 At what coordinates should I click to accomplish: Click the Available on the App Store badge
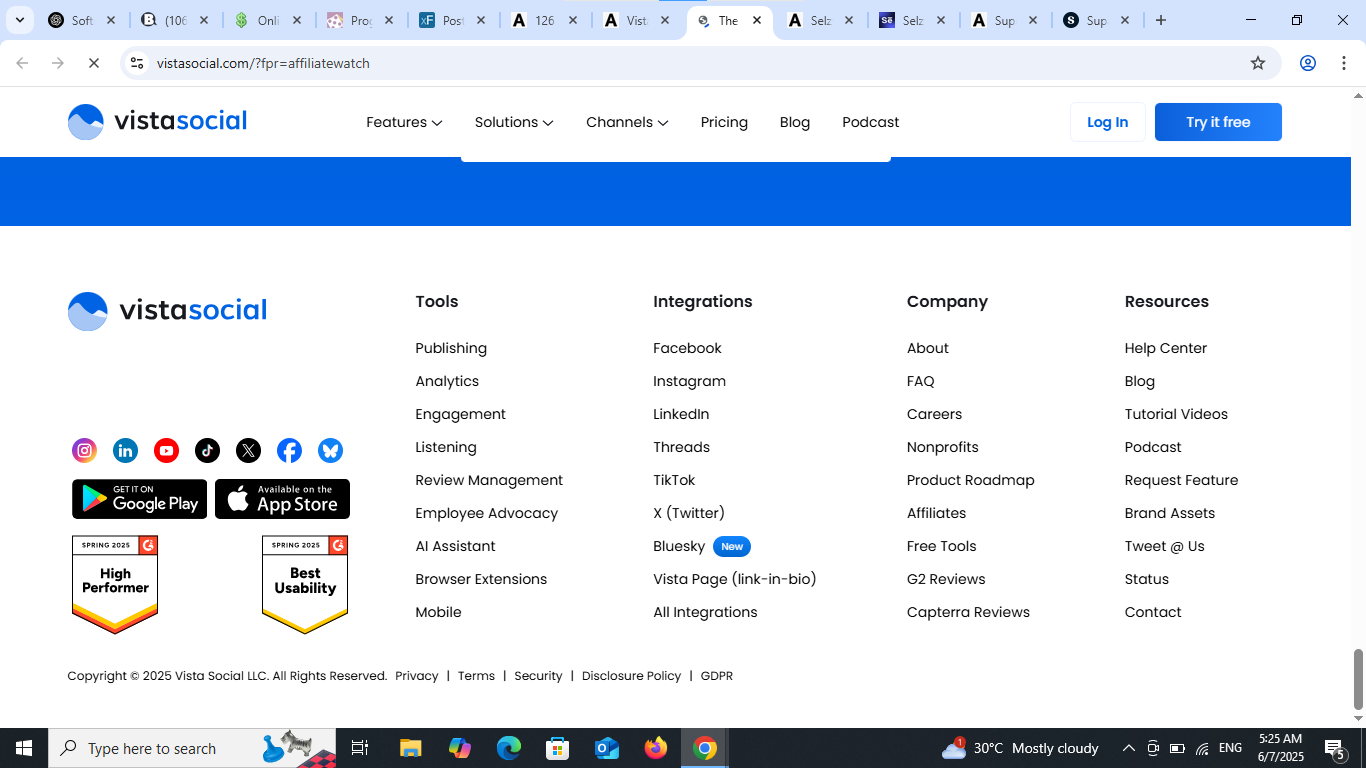click(283, 499)
